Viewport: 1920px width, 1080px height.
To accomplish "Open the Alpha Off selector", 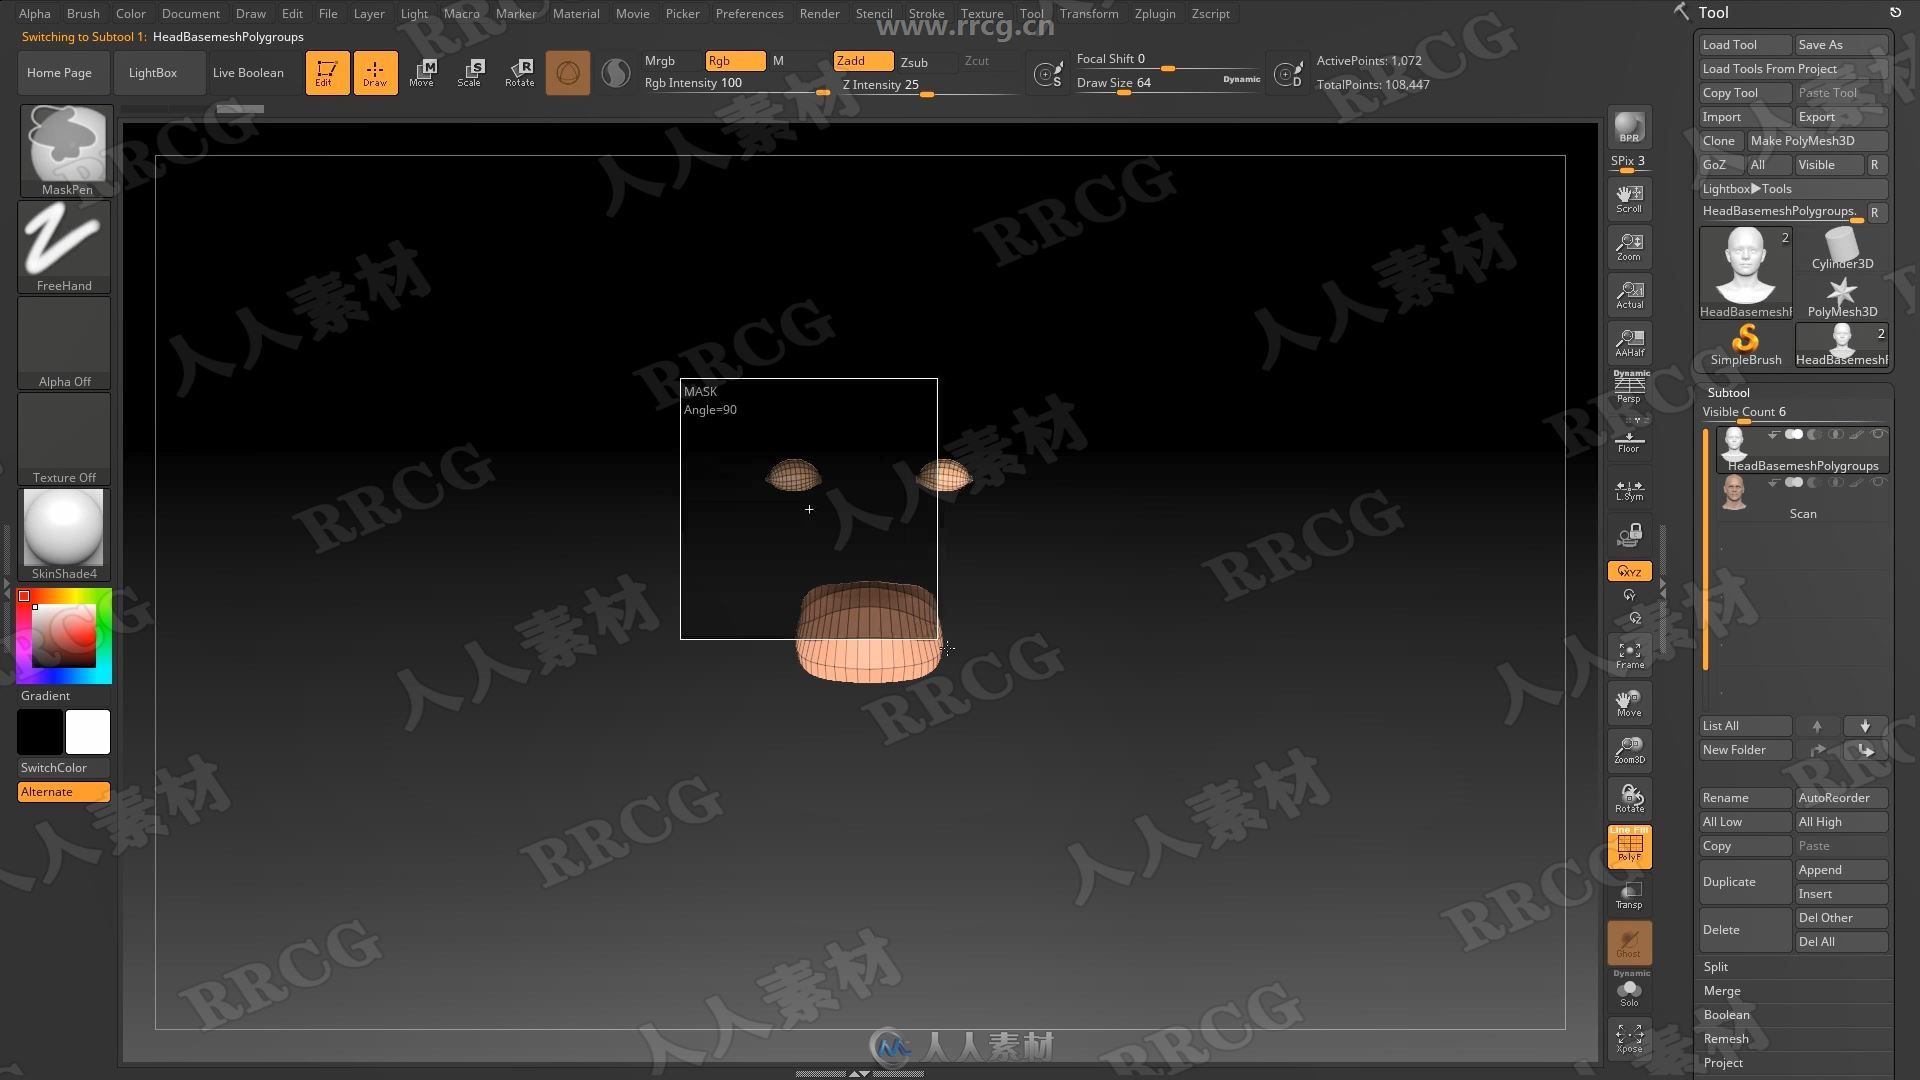I will pyautogui.click(x=64, y=342).
